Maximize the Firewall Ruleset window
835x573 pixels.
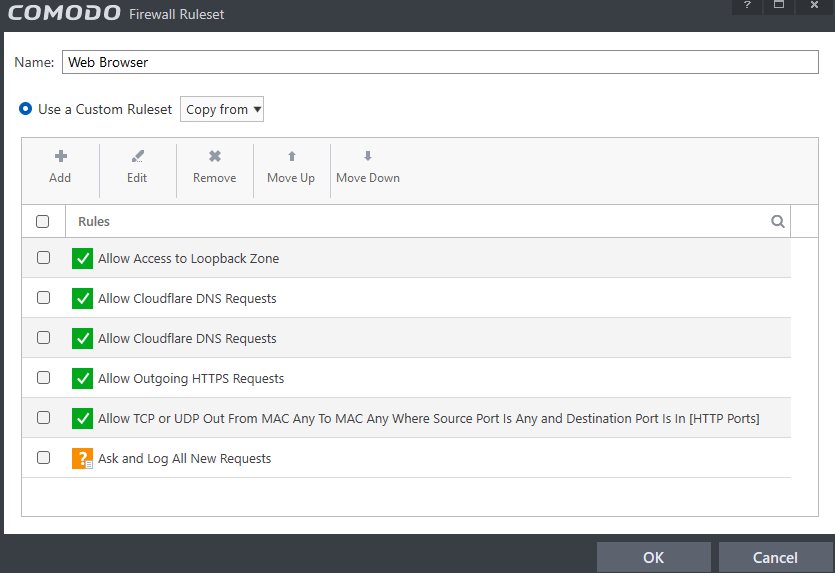[x=779, y=5]
